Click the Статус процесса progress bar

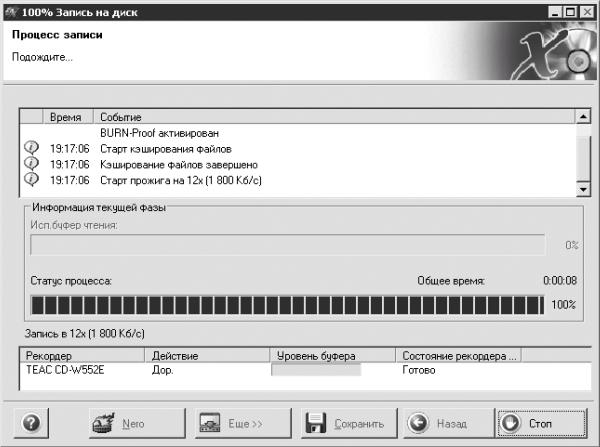pyautogui.click(x=287, y=305)
